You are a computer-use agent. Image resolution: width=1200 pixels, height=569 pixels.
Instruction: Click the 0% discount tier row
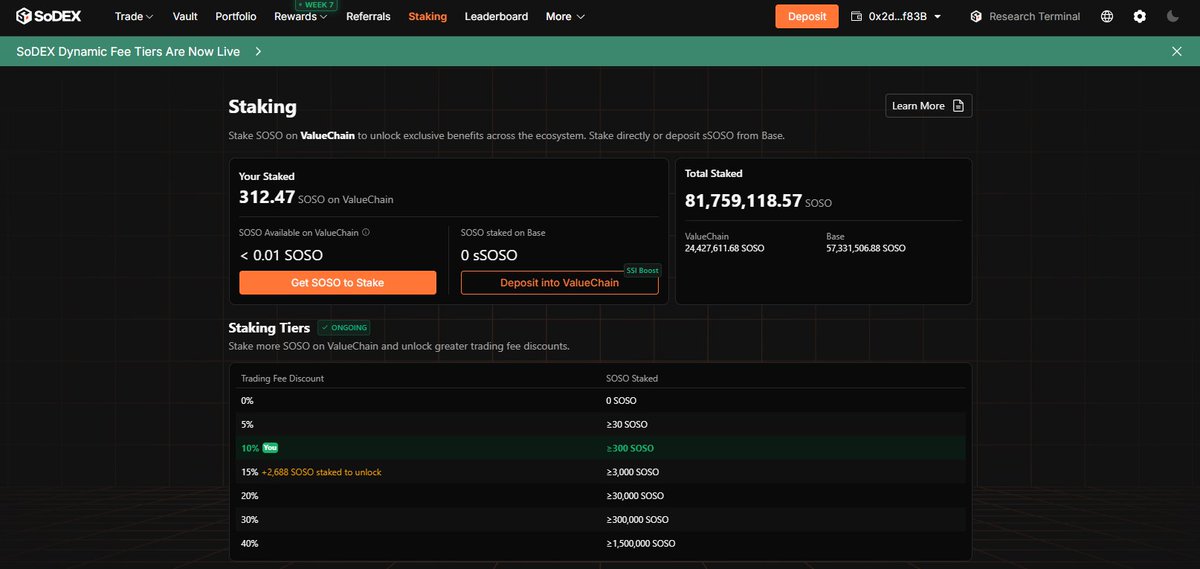pos(600,400)
